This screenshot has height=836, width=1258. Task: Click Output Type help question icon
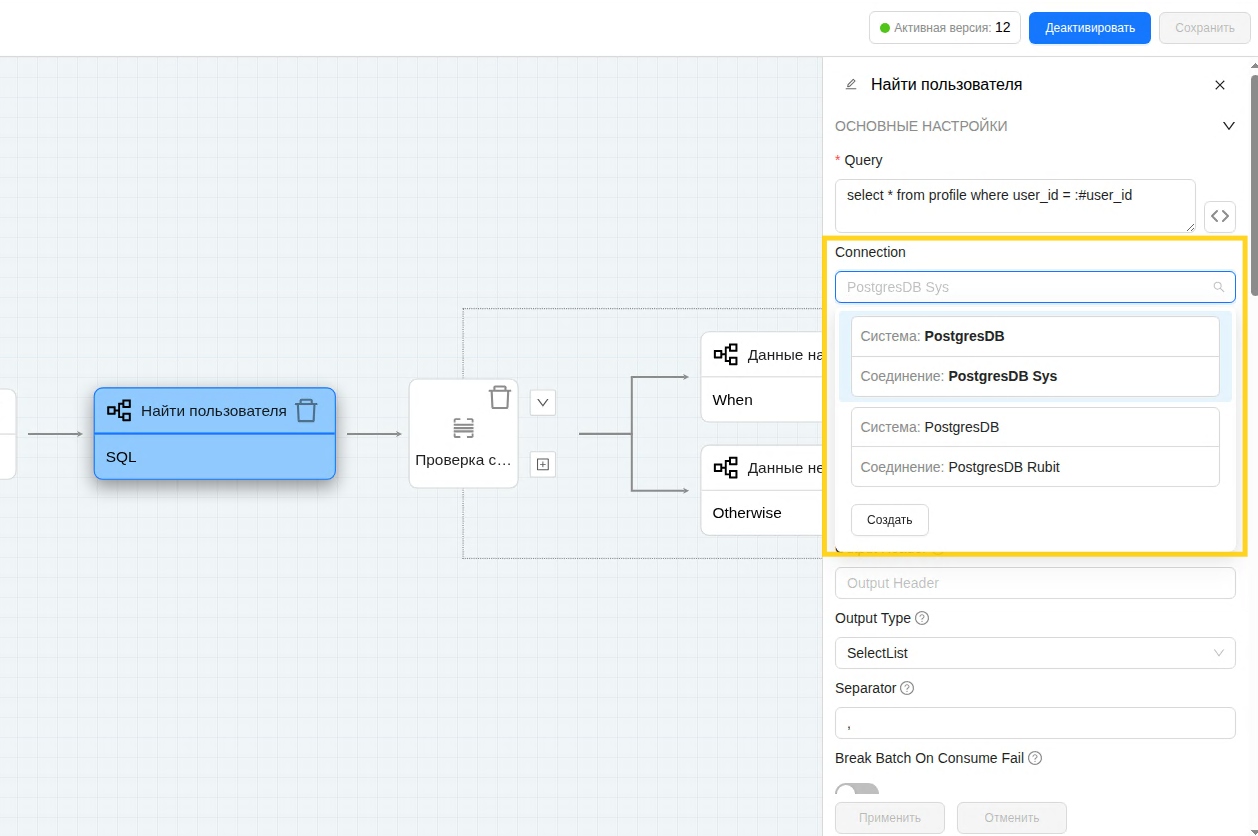coord(922,618)
